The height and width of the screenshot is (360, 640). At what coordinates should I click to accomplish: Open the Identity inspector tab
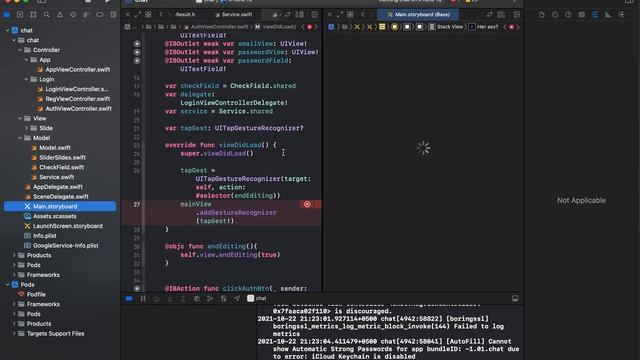(582, 15)
